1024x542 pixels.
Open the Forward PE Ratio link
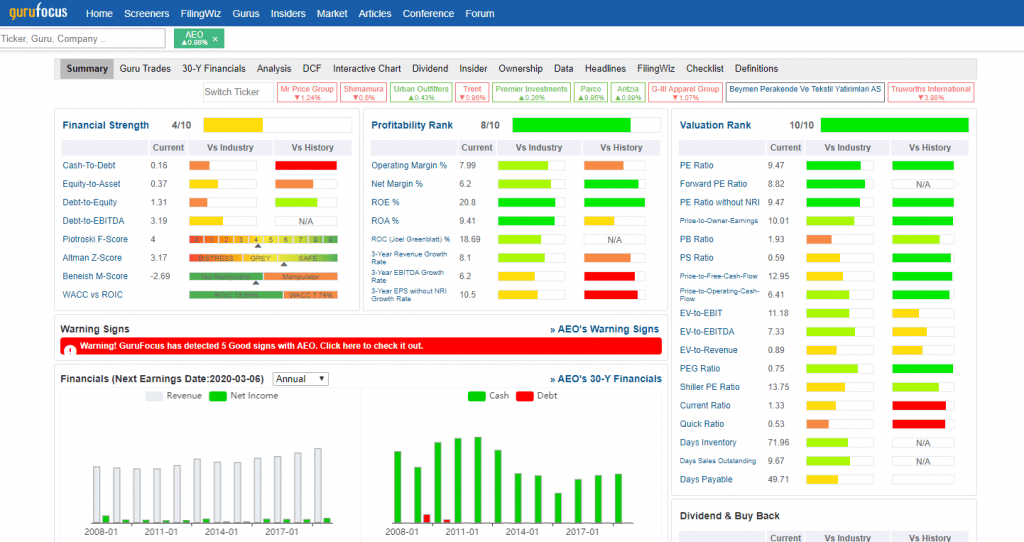713,184
